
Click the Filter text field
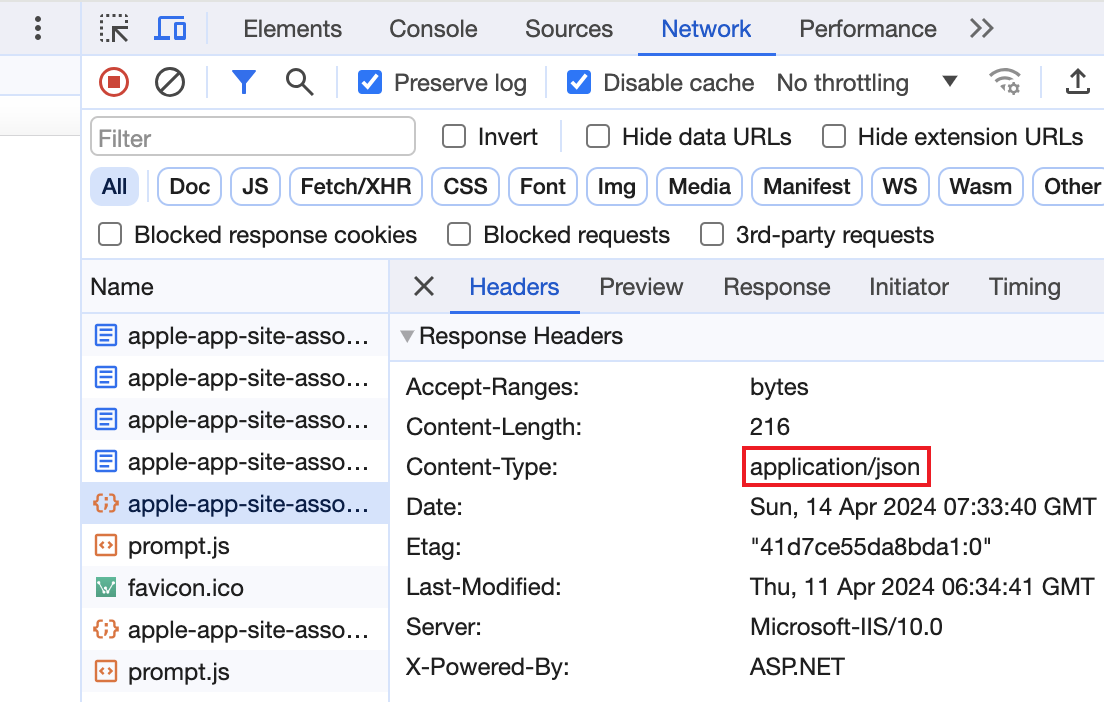click(x=253, y=137)
